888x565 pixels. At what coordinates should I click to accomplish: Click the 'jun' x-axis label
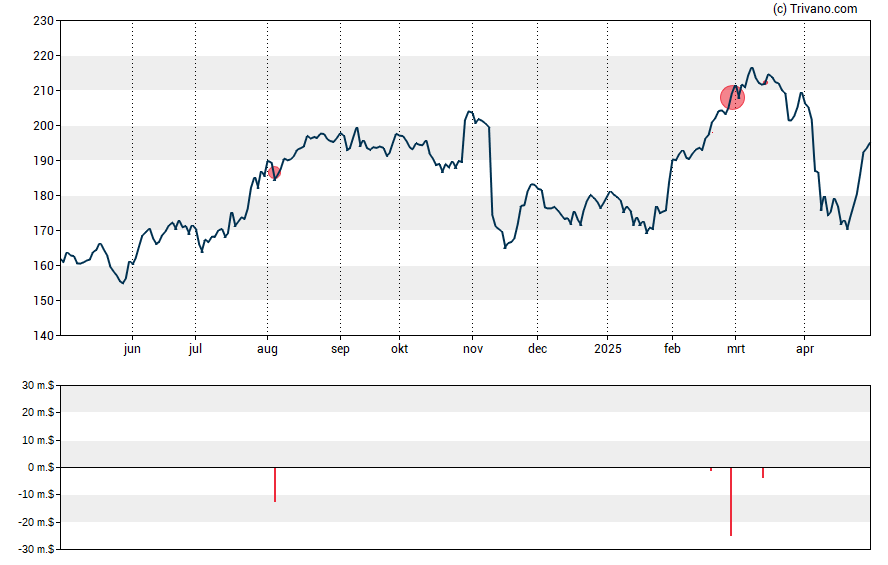(132, 349)
